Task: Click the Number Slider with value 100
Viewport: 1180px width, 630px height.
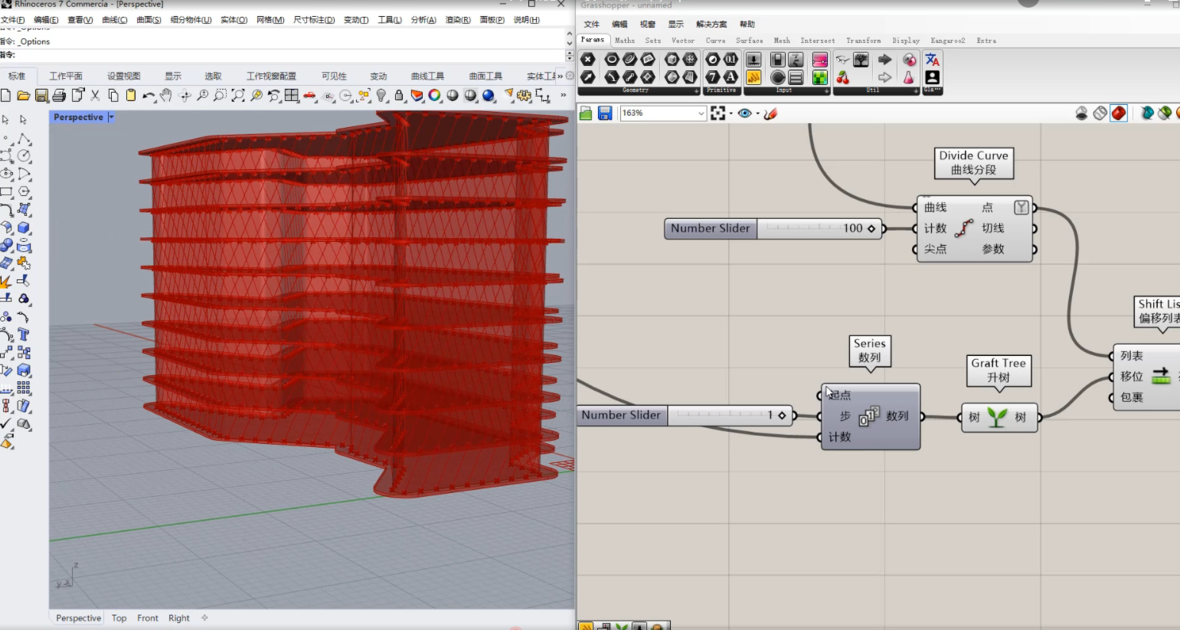Action: (x=774, y=228)
